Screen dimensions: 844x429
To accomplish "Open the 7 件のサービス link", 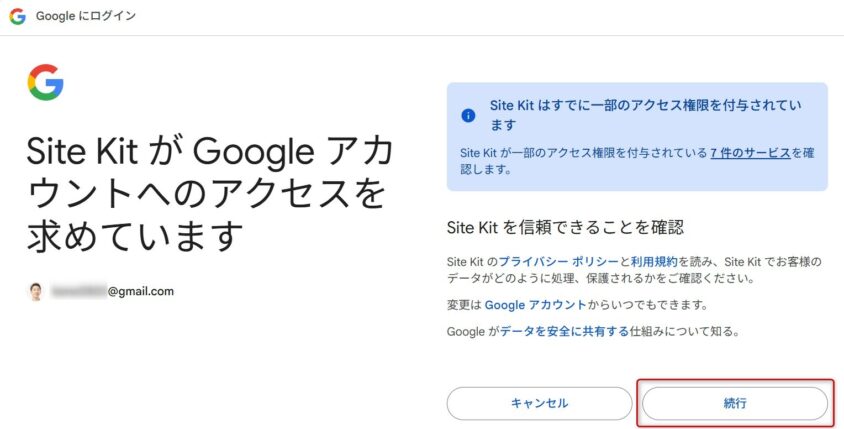I will click(750, 152).
